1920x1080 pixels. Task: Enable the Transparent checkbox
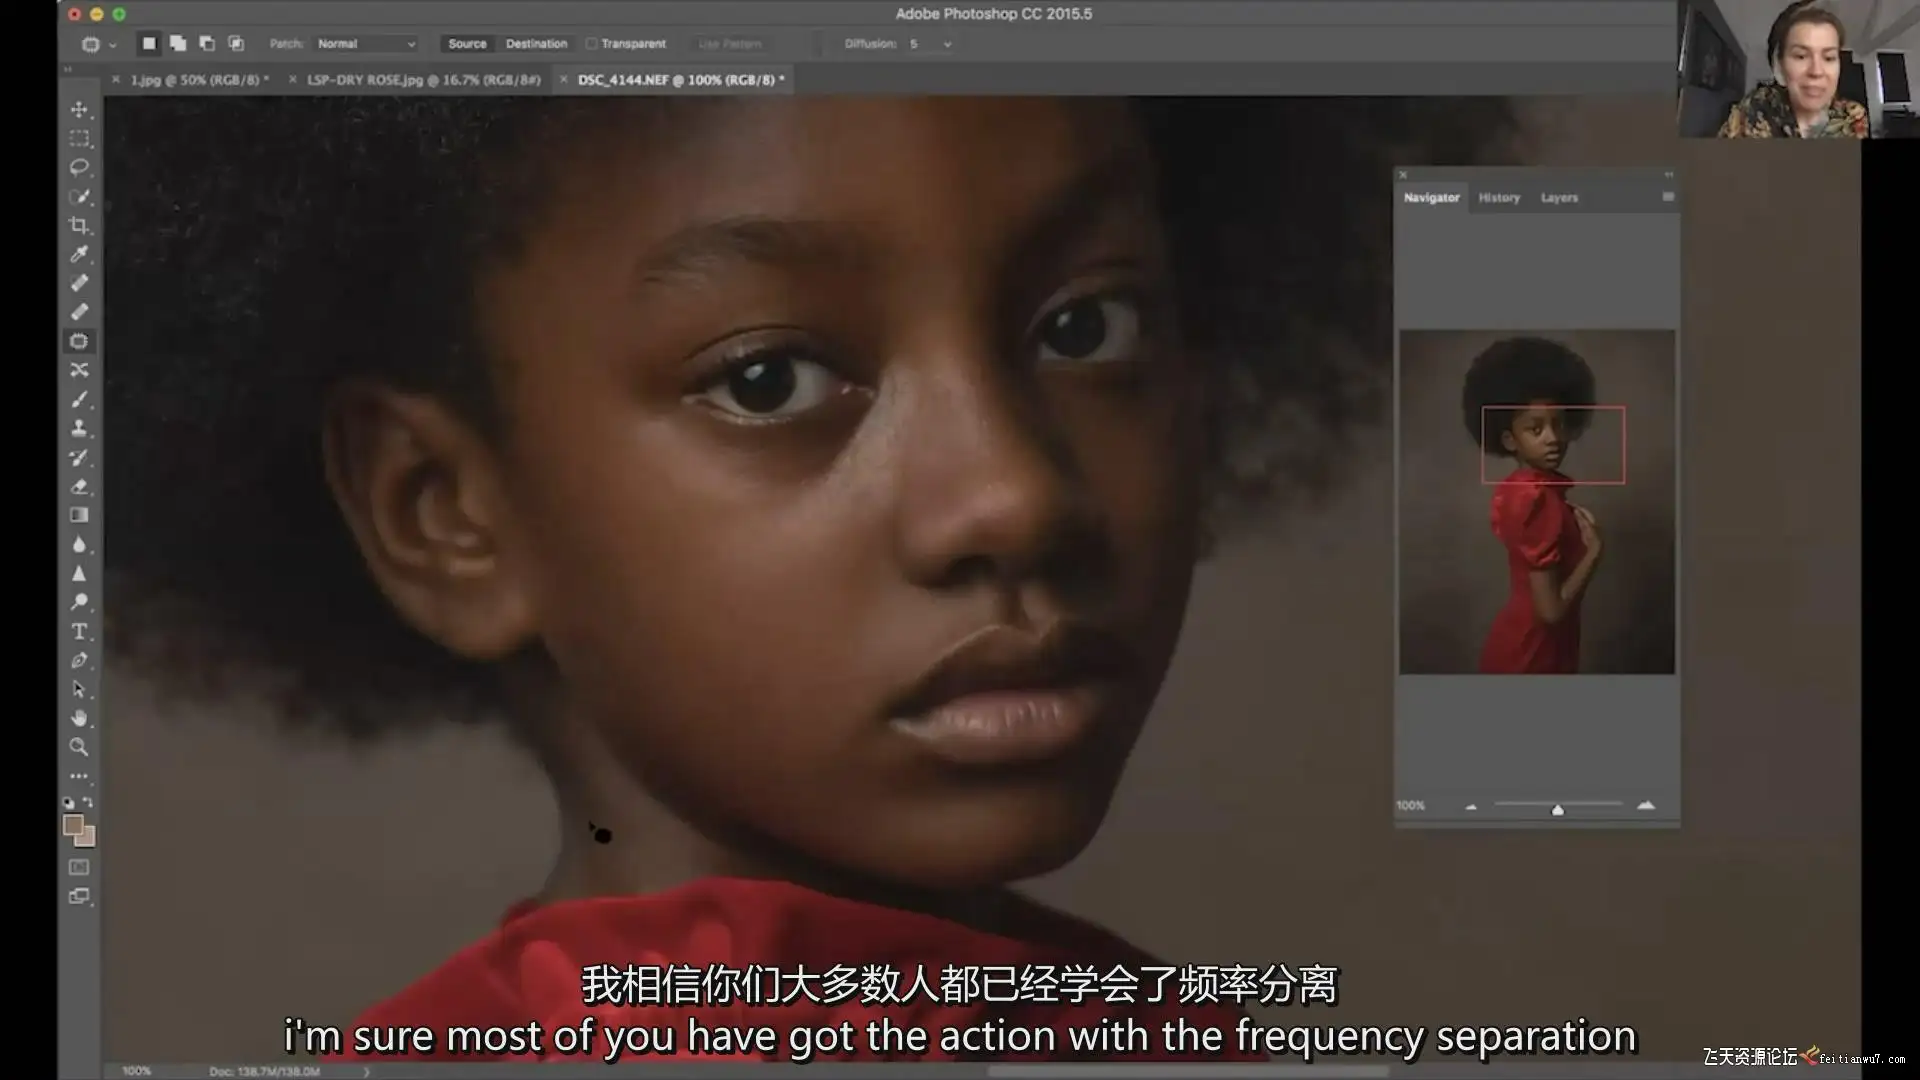[592, 44]
